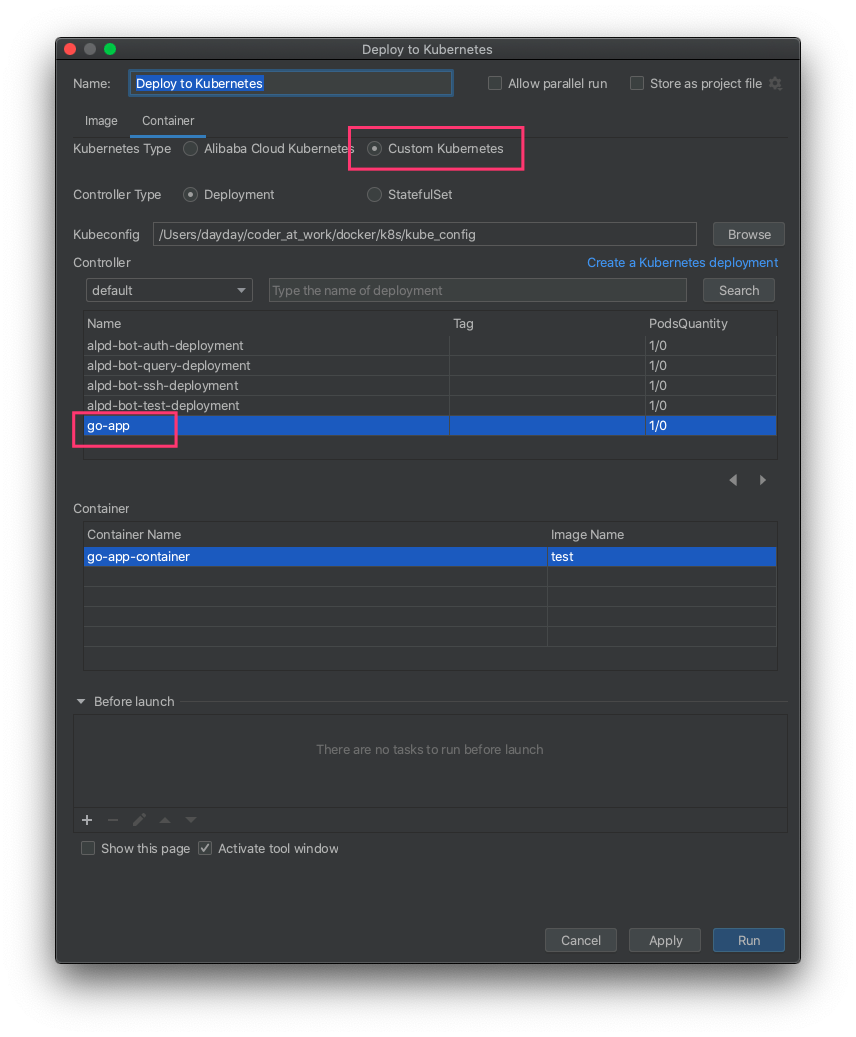Click the minus icon to remove before-launch task

[x=113, y=820]
